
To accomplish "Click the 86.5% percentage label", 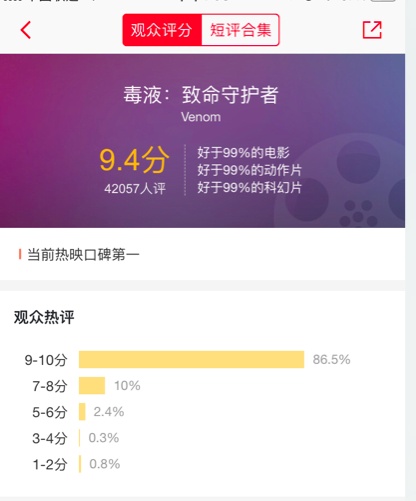I will 331,359.
